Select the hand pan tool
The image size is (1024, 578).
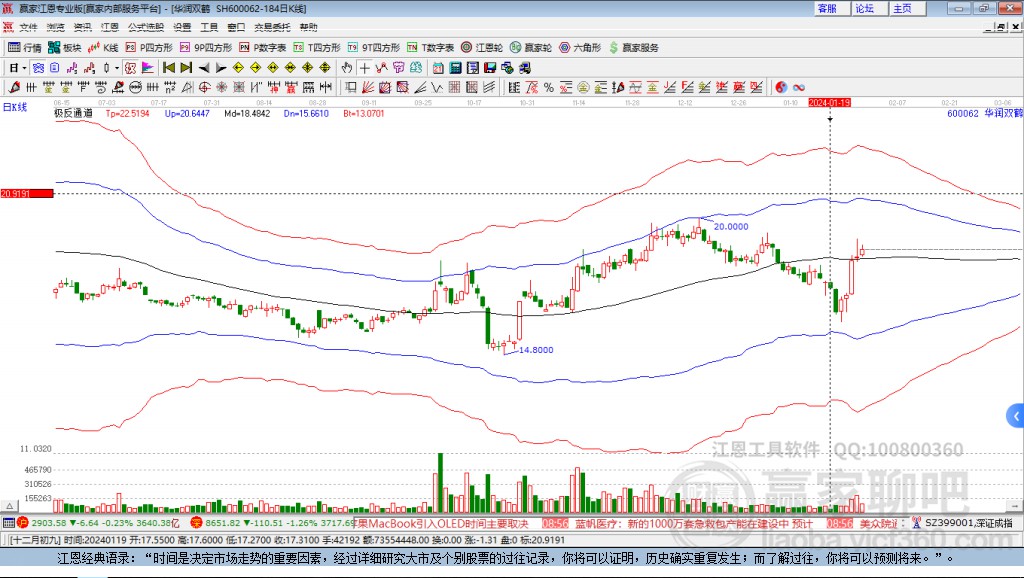(x=347, y=68)
